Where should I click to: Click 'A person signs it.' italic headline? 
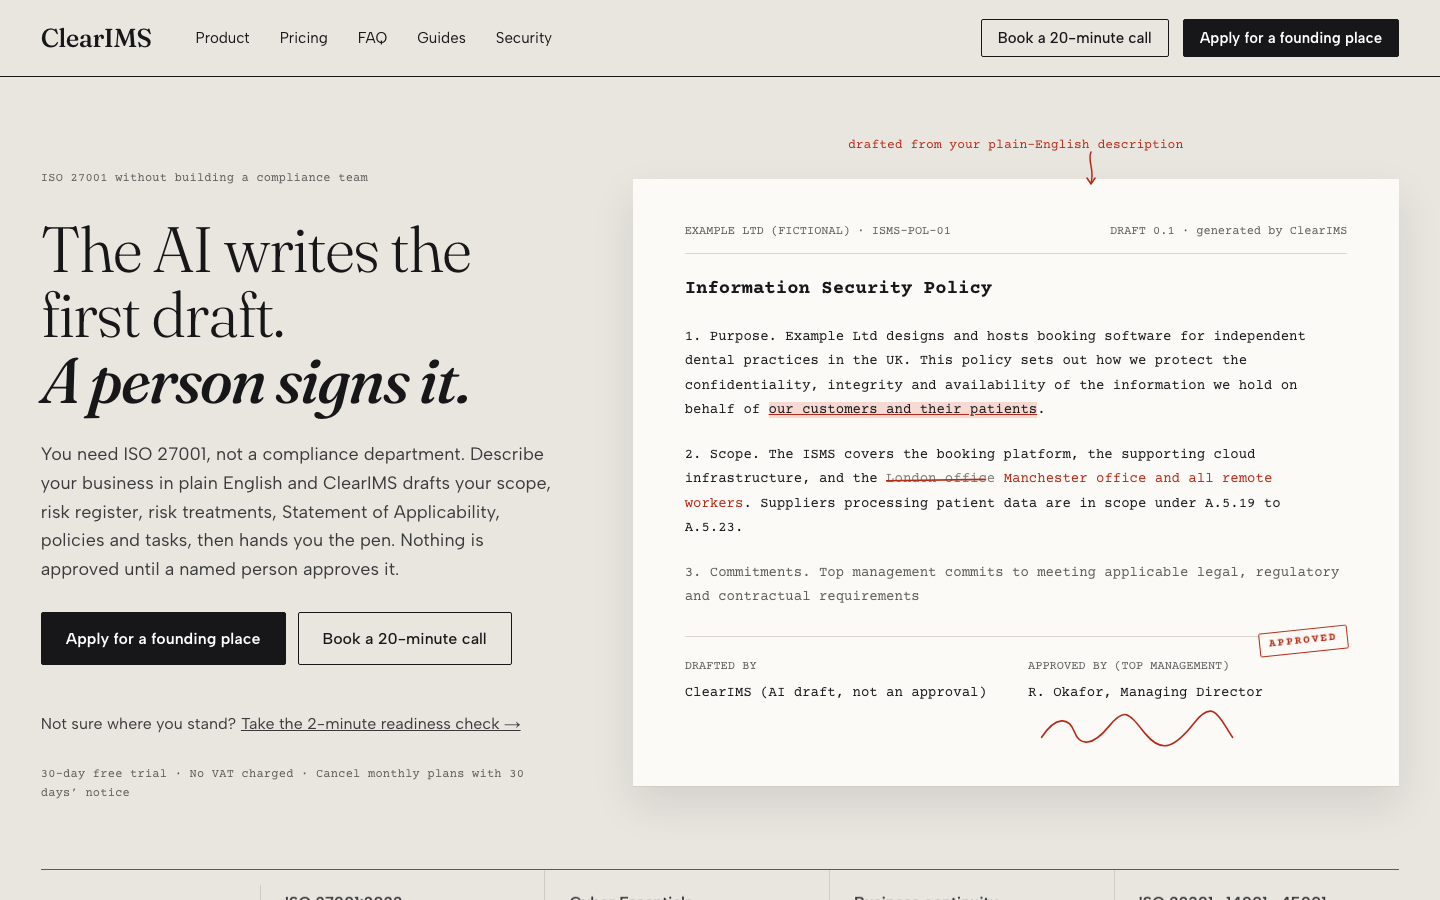256,383
